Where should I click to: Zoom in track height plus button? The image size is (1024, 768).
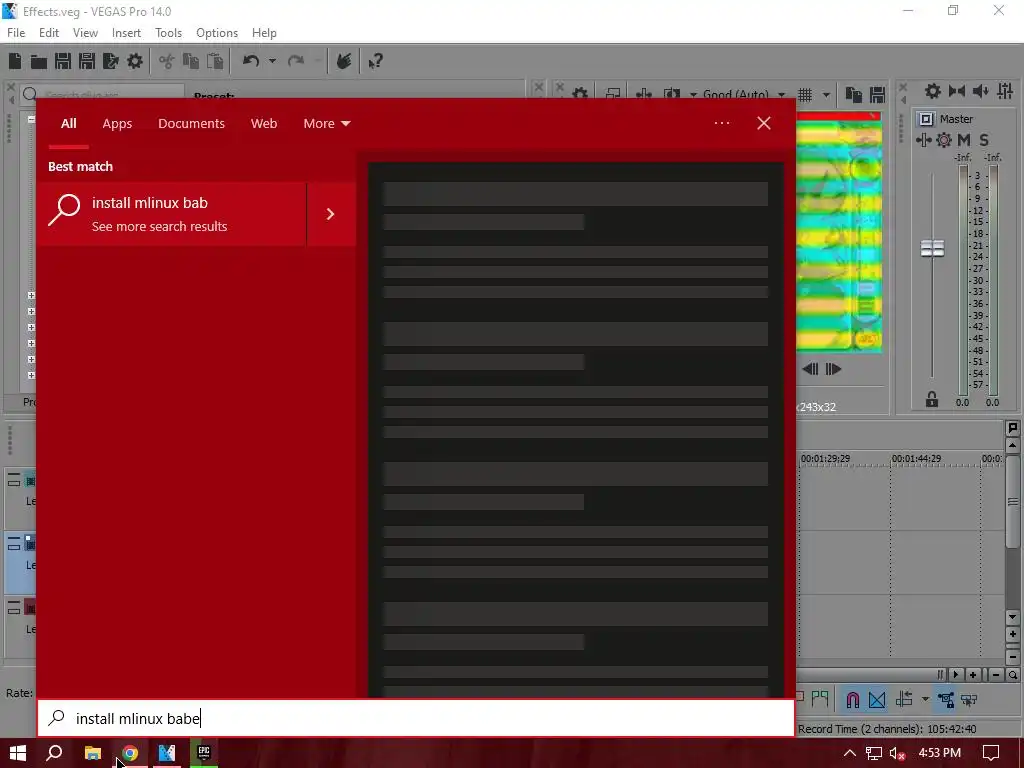point(1013,634)
